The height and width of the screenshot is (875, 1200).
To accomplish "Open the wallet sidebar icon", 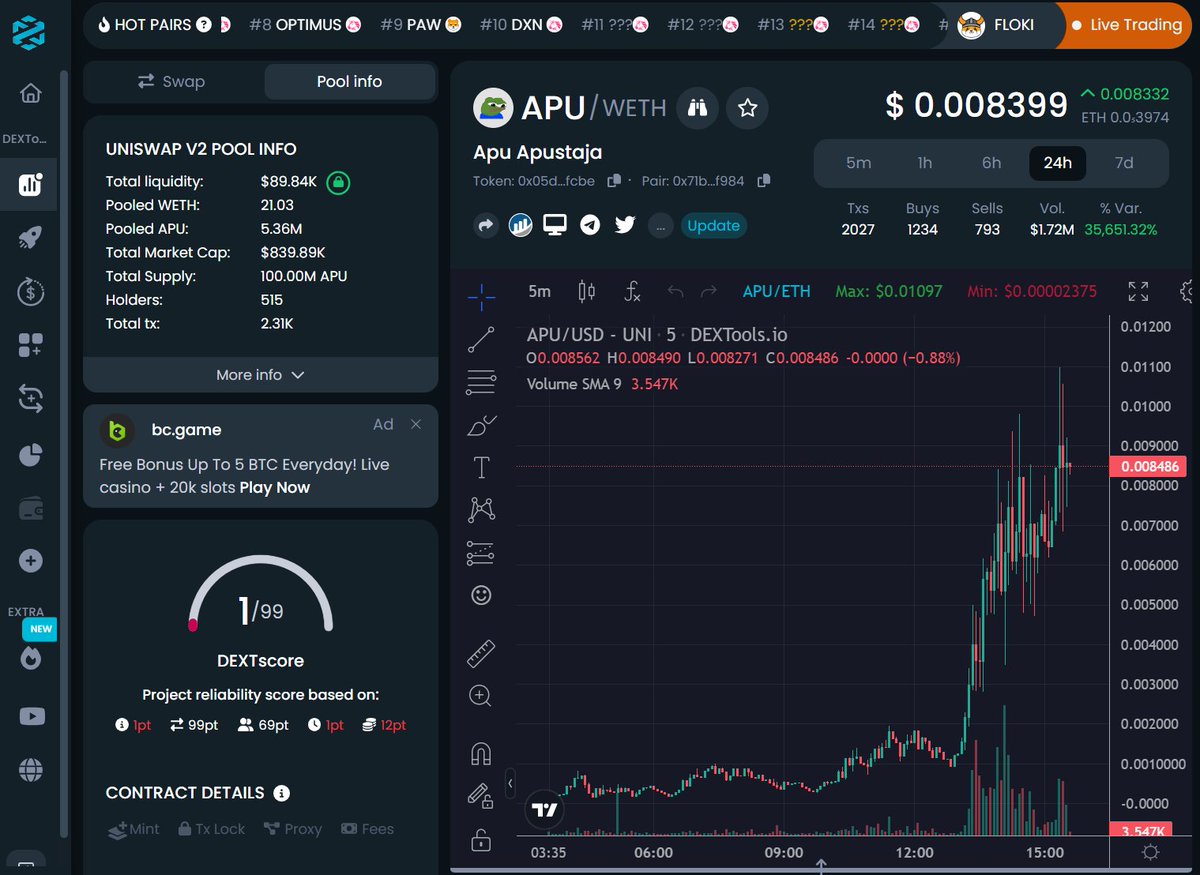I will click(30, 508).
